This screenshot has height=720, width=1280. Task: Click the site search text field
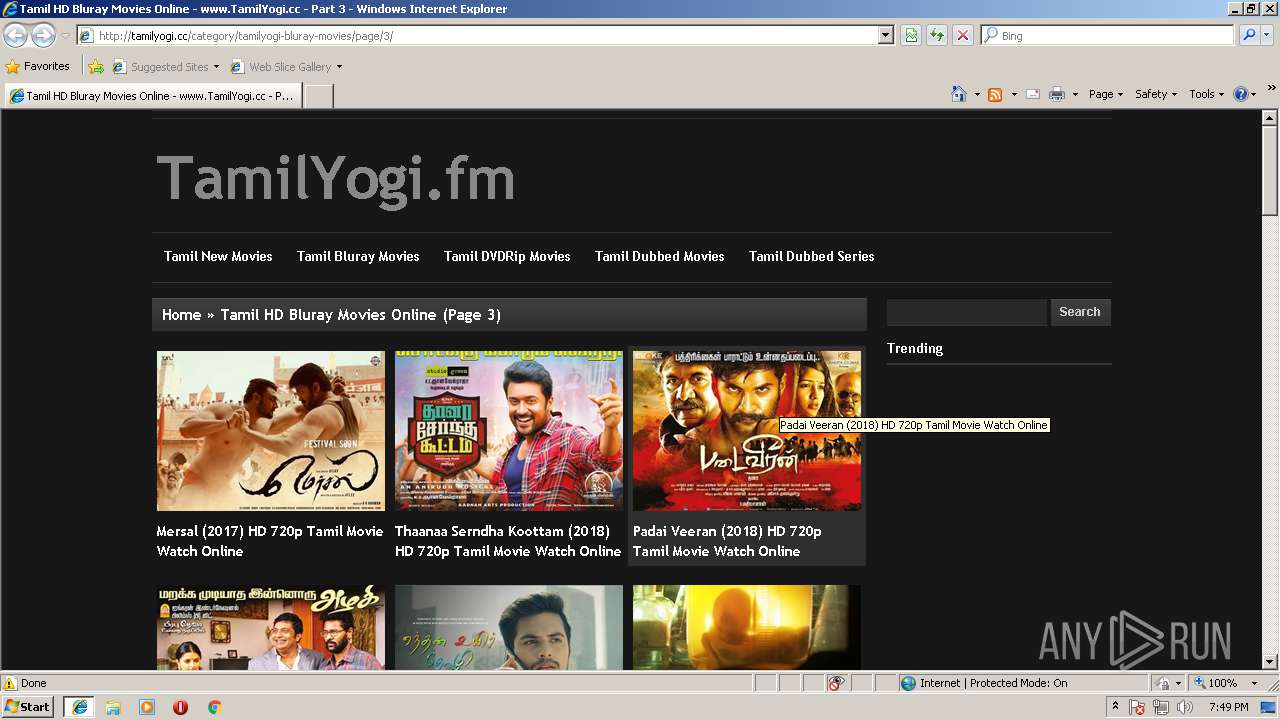966,312
